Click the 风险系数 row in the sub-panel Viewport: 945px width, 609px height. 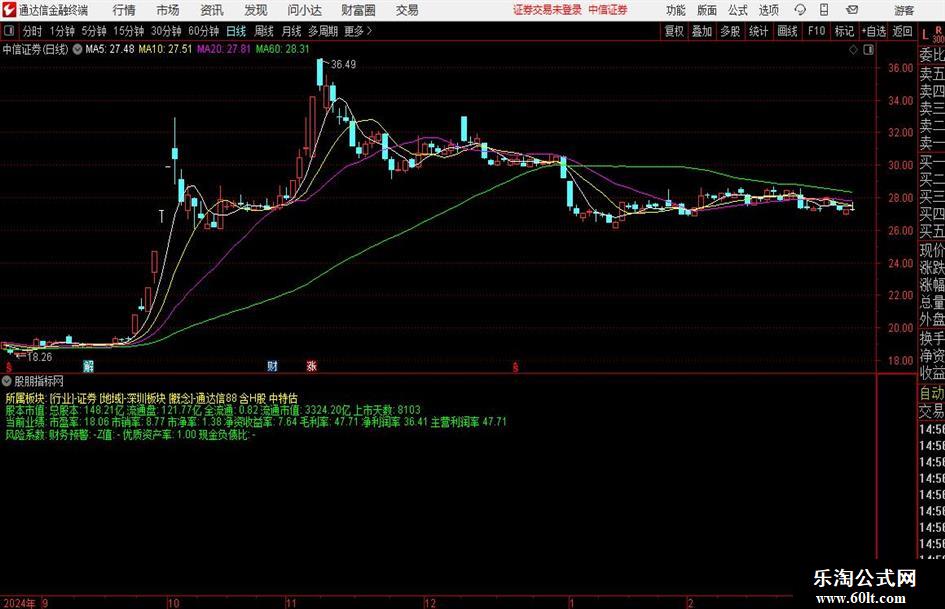point(130,435)
